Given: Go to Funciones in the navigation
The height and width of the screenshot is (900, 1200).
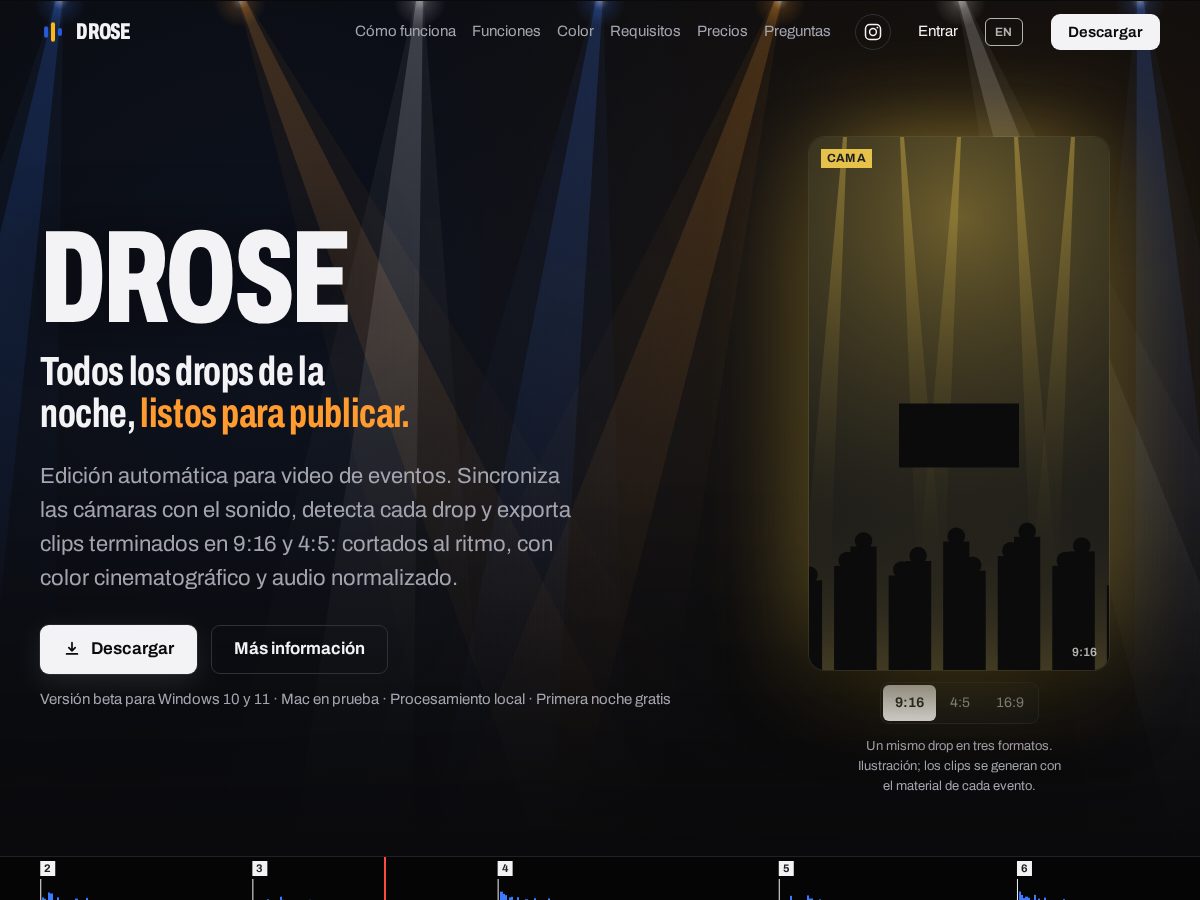Looking at the screenshot, I should point(506,31).
